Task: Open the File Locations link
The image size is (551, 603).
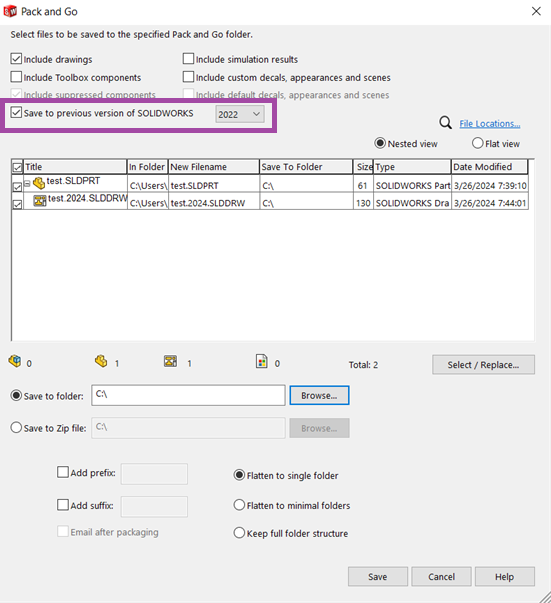Action: pyautogui.click(x=489, y=123)
